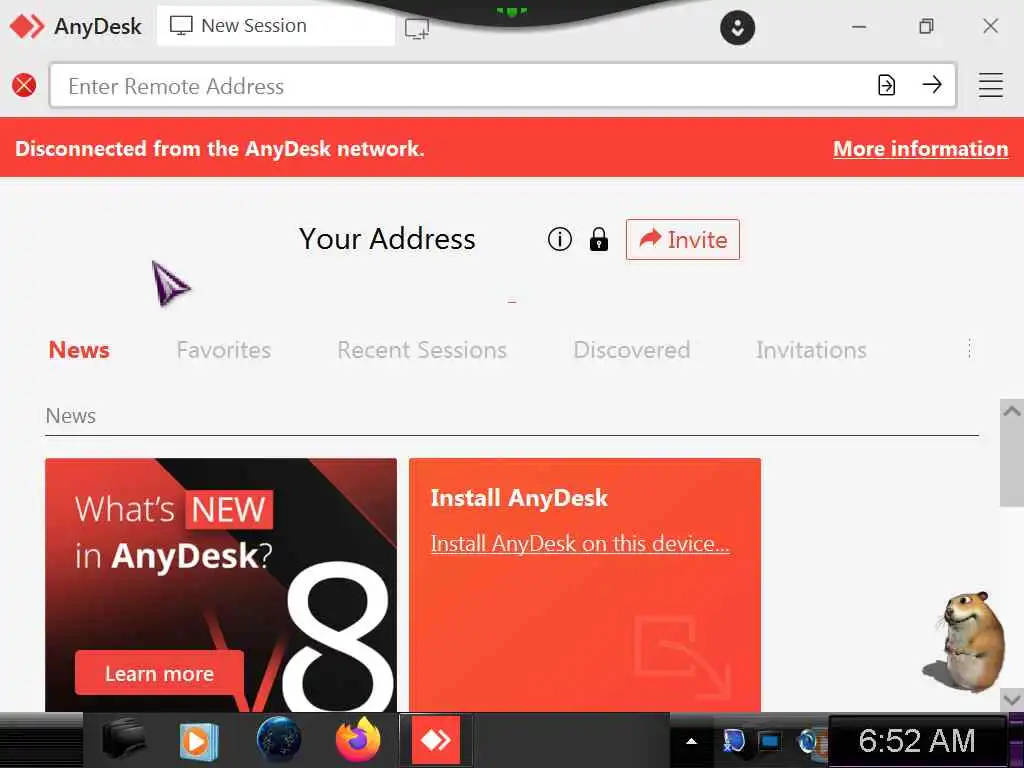Screen dimensions: 1024x768
Task: Click Install AnyDesk on this device link
Action: pos(580,543)
